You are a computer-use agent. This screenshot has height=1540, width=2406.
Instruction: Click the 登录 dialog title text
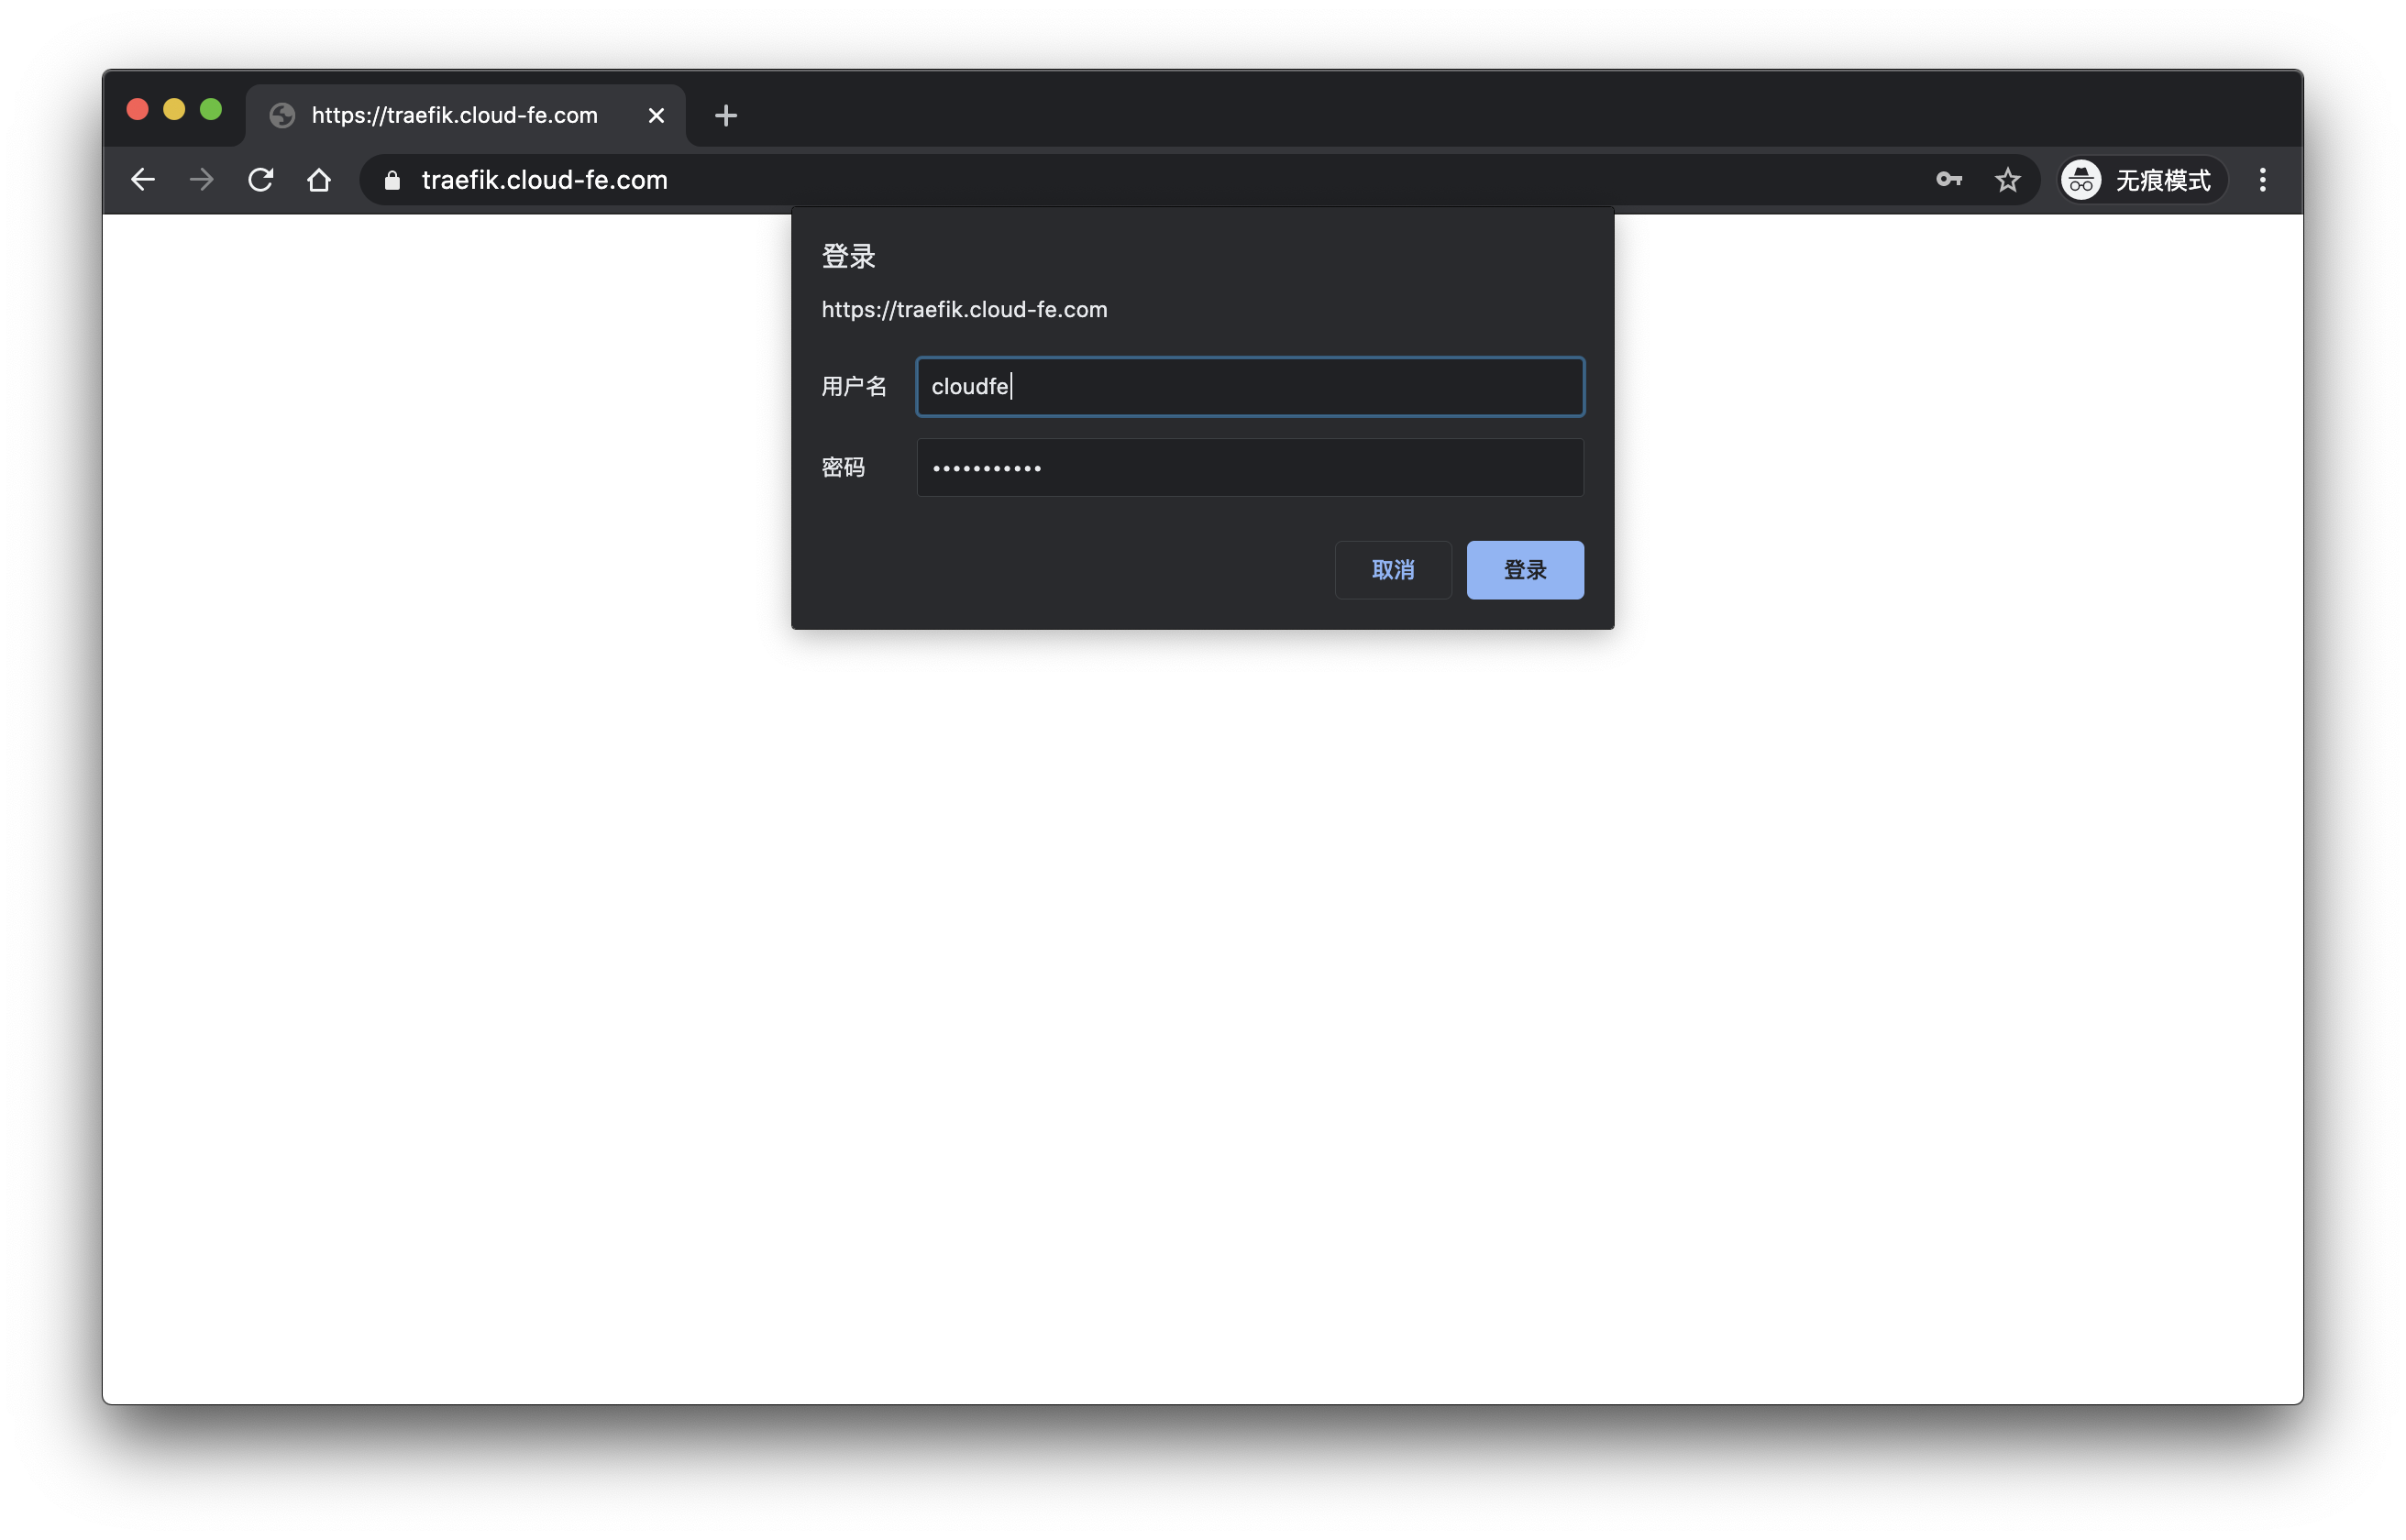849,257
